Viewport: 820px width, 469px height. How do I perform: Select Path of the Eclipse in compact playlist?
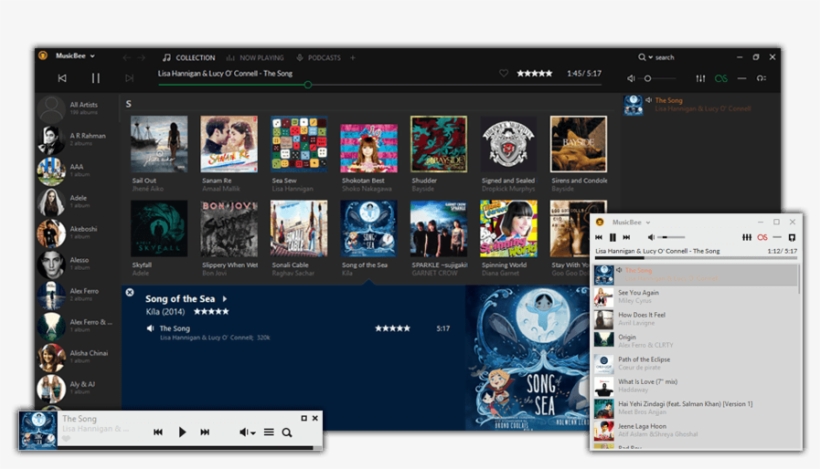[696, 363]
